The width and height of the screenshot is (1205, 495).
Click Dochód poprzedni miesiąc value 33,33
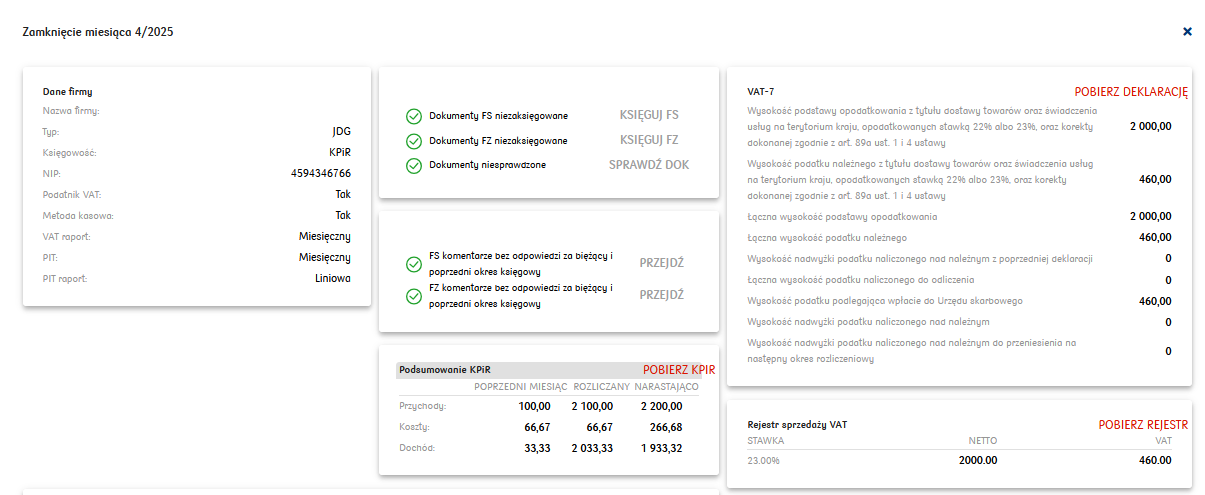pyautogui.click(x=538, y=448)
